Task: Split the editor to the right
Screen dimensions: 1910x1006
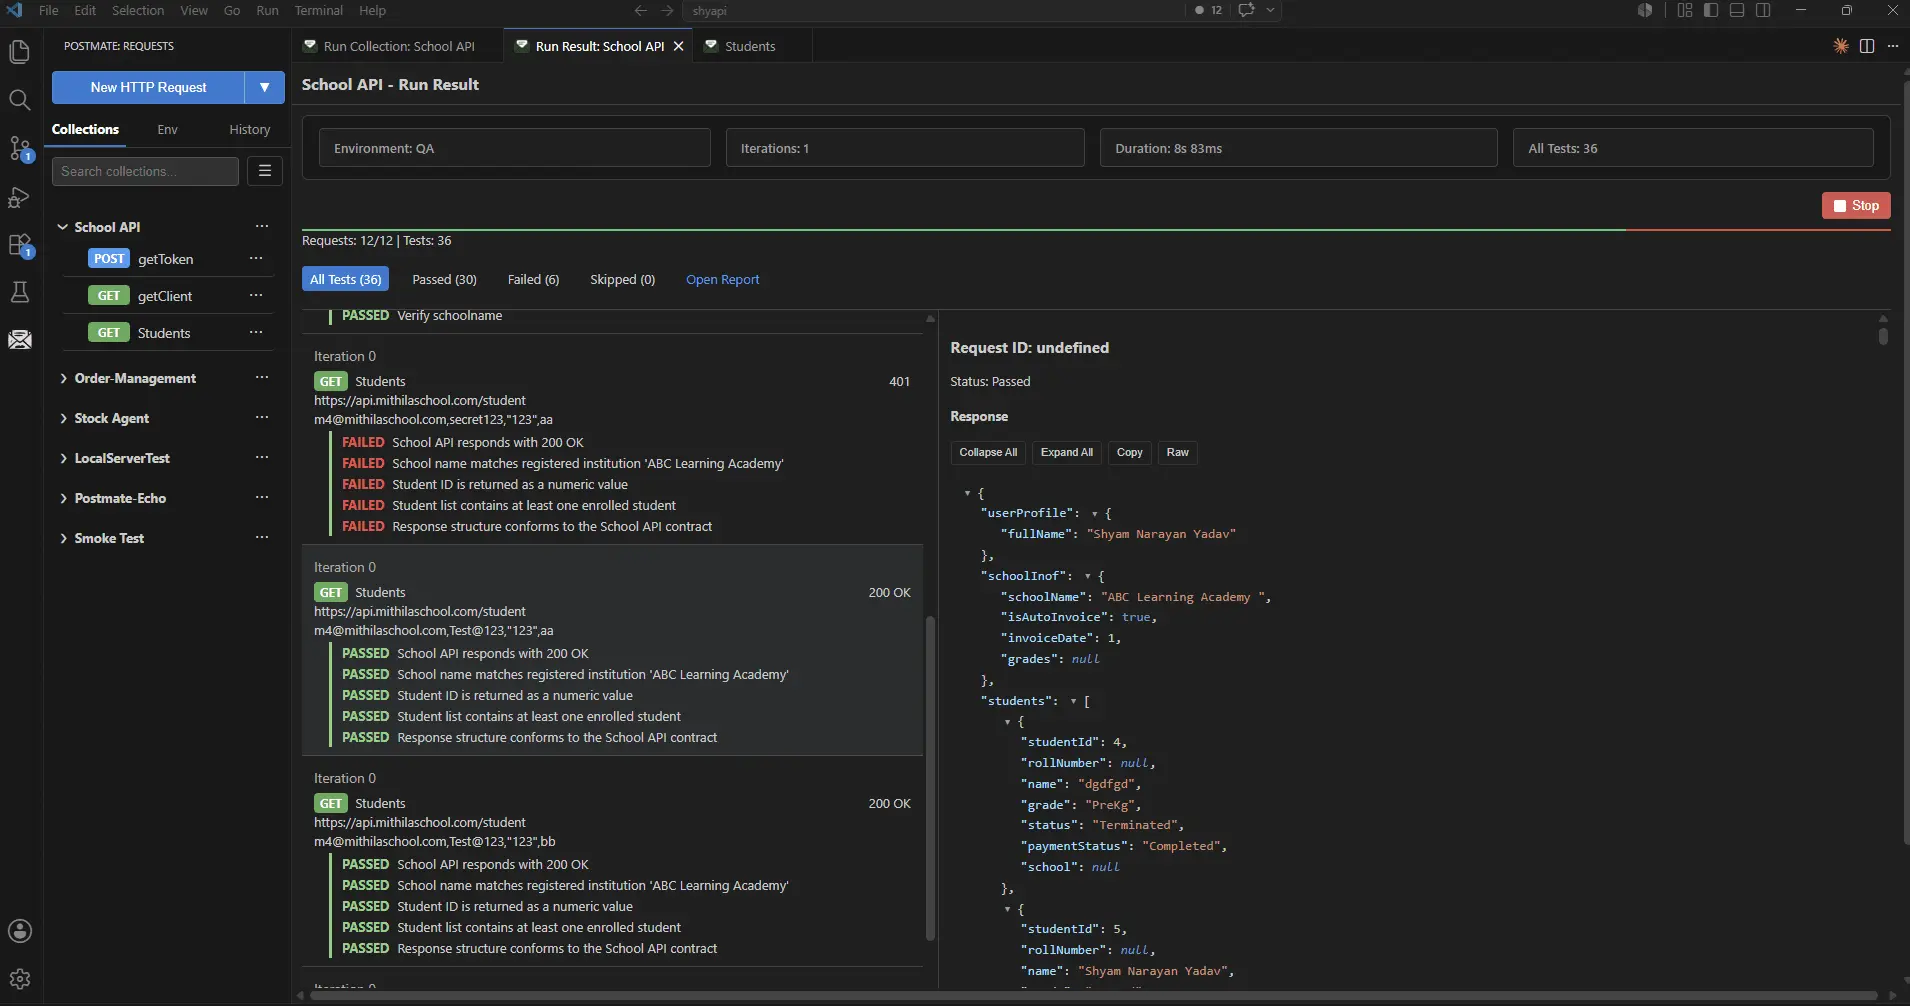Action: click(x=1866, y=46)
